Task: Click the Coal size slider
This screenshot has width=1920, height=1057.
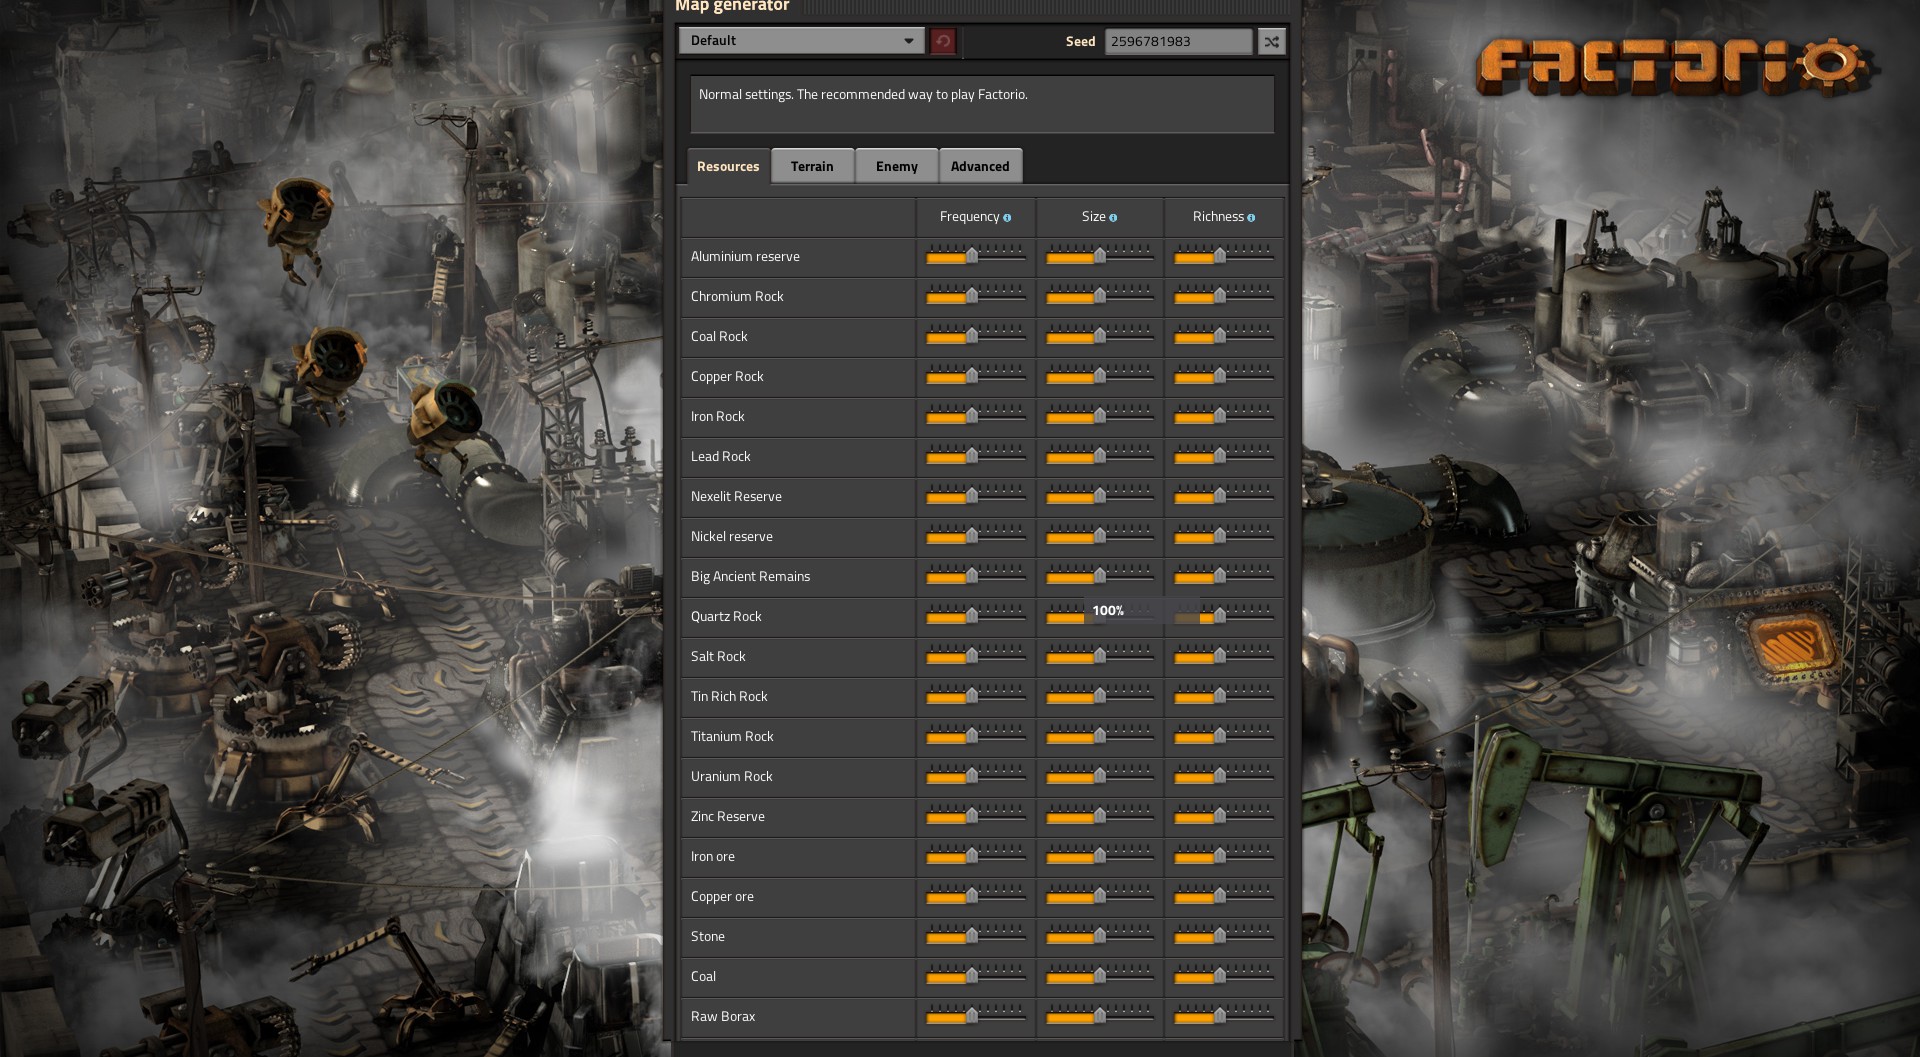Action: pyautogui.click(x=1100, y=977)
